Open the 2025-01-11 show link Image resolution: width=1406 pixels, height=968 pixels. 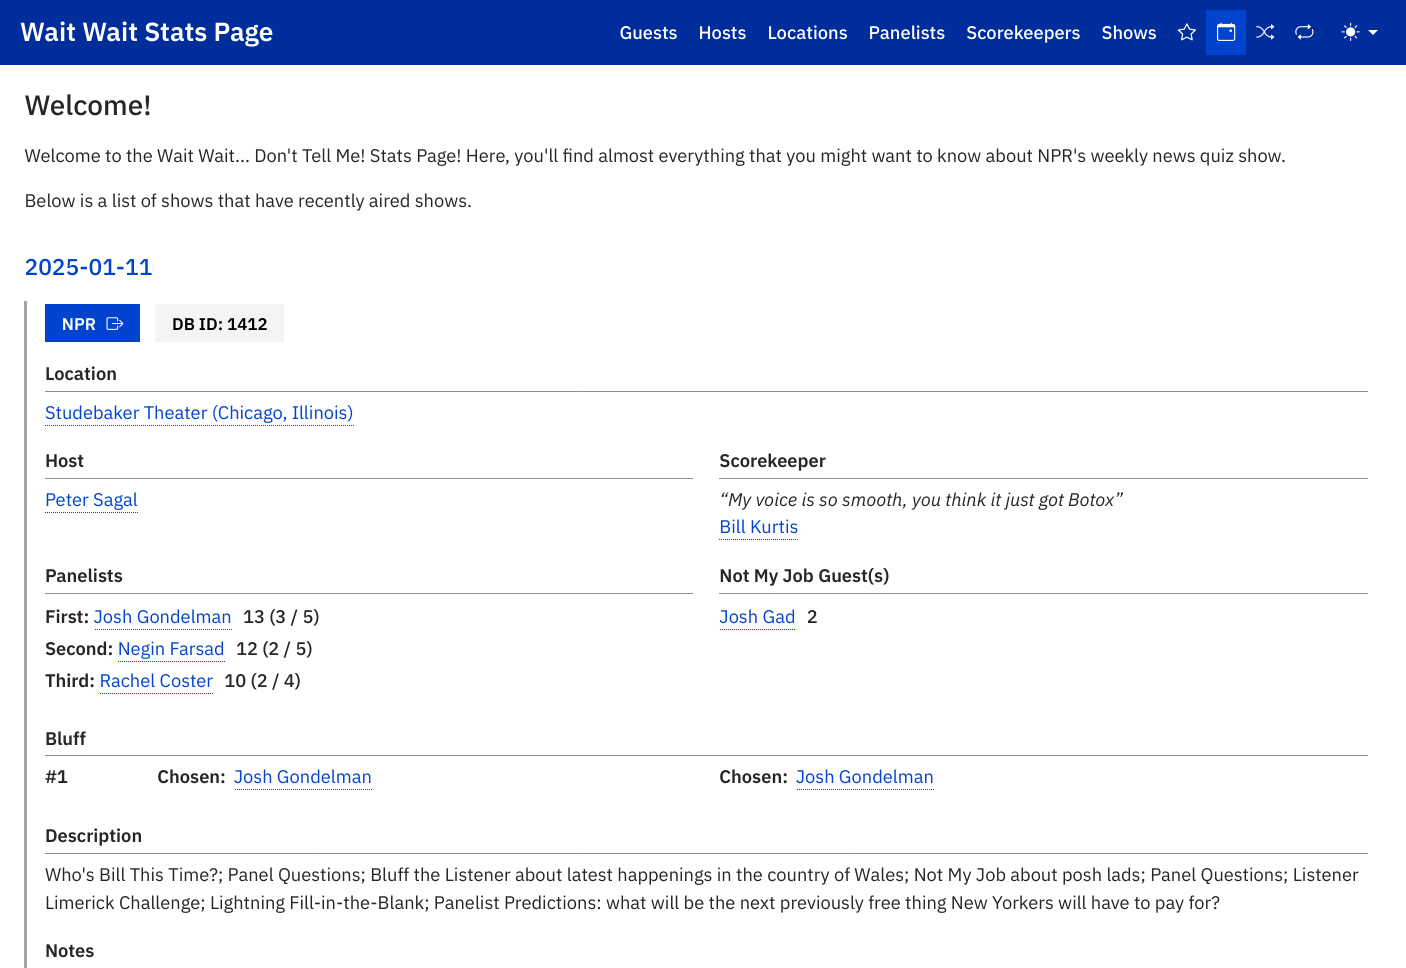[x=89, y=267]
